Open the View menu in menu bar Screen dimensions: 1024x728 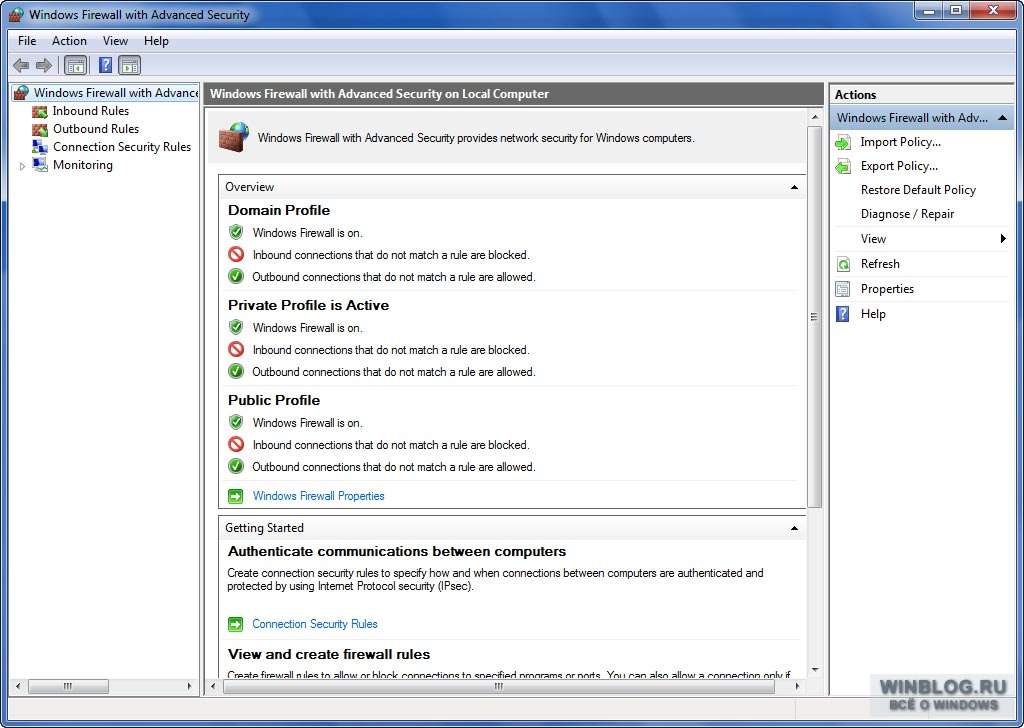[x=115, y=40]
